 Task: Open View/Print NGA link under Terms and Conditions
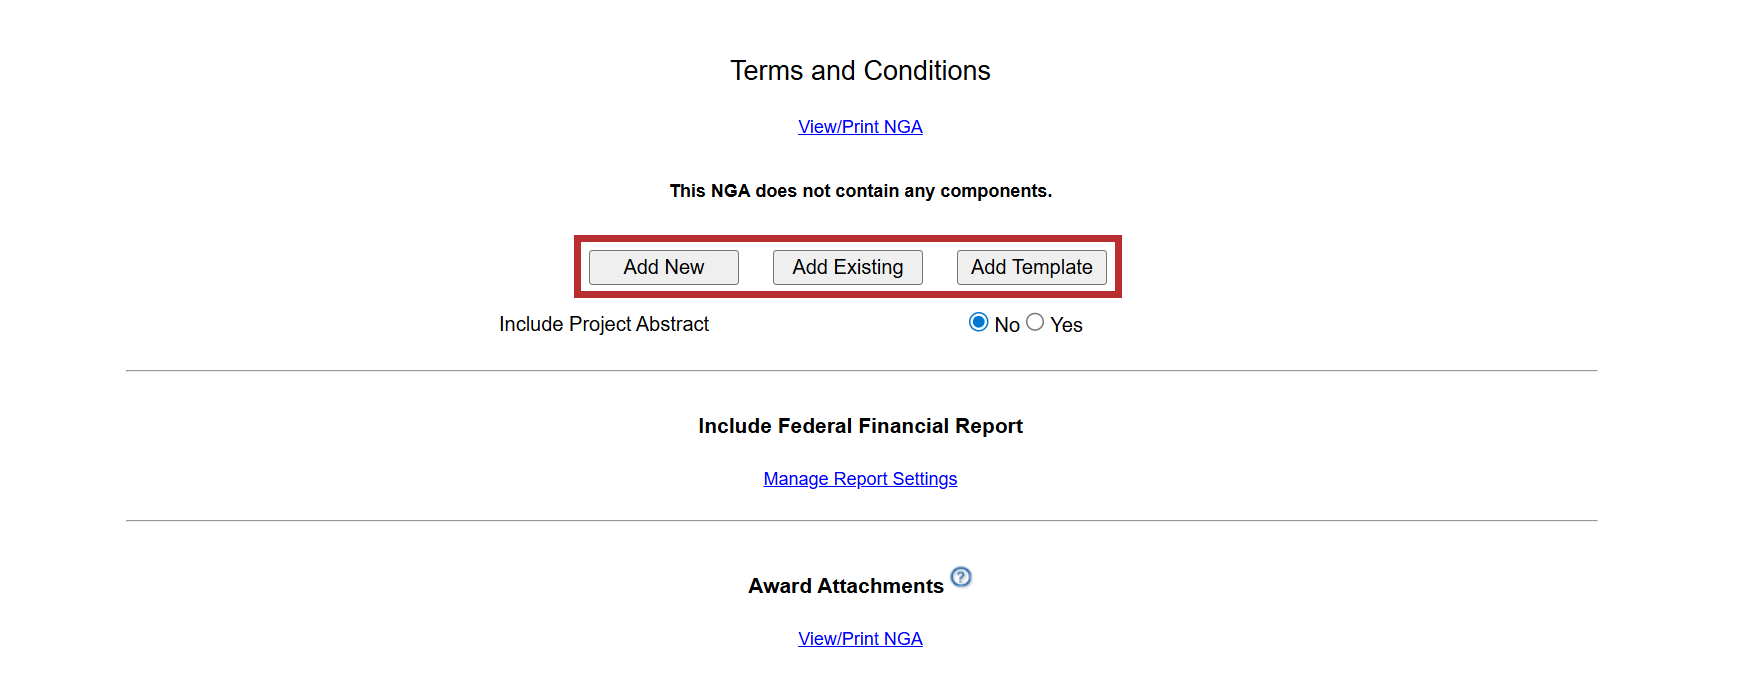(x=860, y=127)
